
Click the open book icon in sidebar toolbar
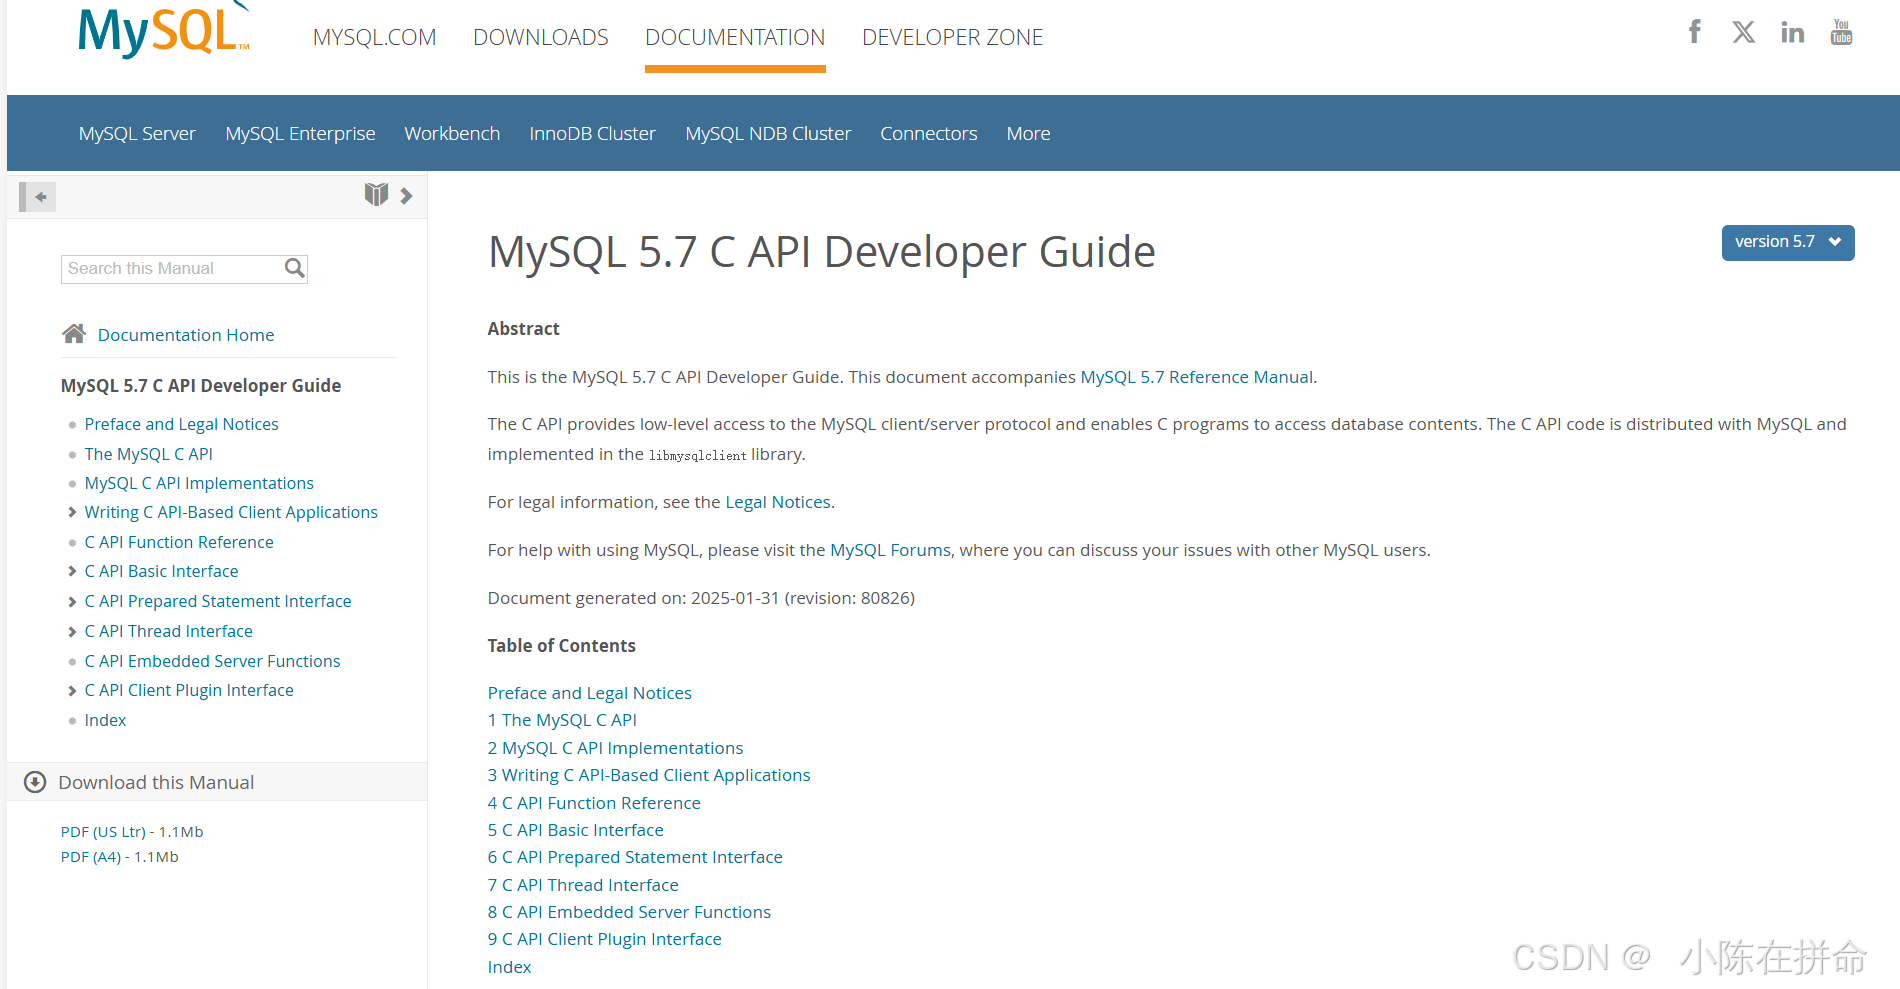(x=376, y=195)
